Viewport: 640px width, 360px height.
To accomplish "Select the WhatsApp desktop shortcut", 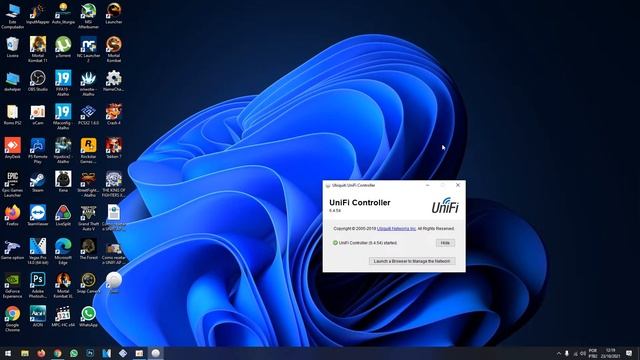I will click(x=88, y=316).
